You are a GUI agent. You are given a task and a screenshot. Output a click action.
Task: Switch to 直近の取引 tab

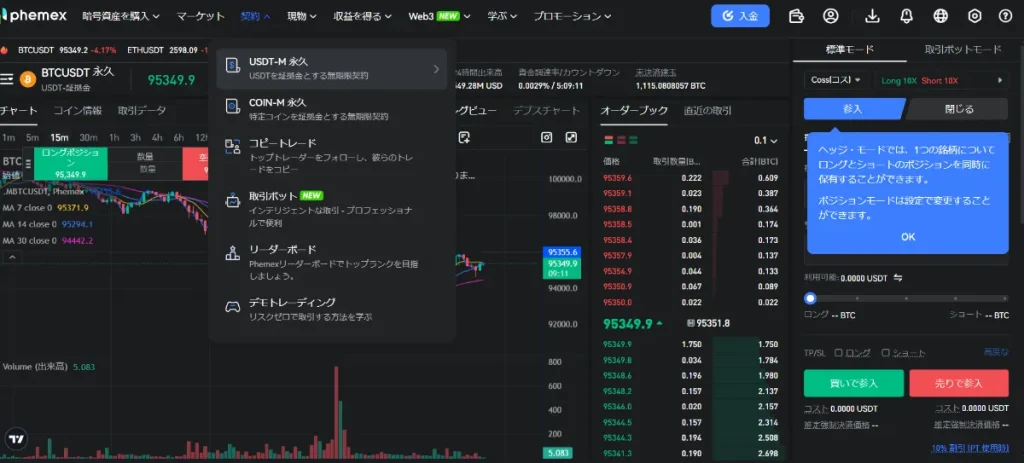[x=708, y=110]
